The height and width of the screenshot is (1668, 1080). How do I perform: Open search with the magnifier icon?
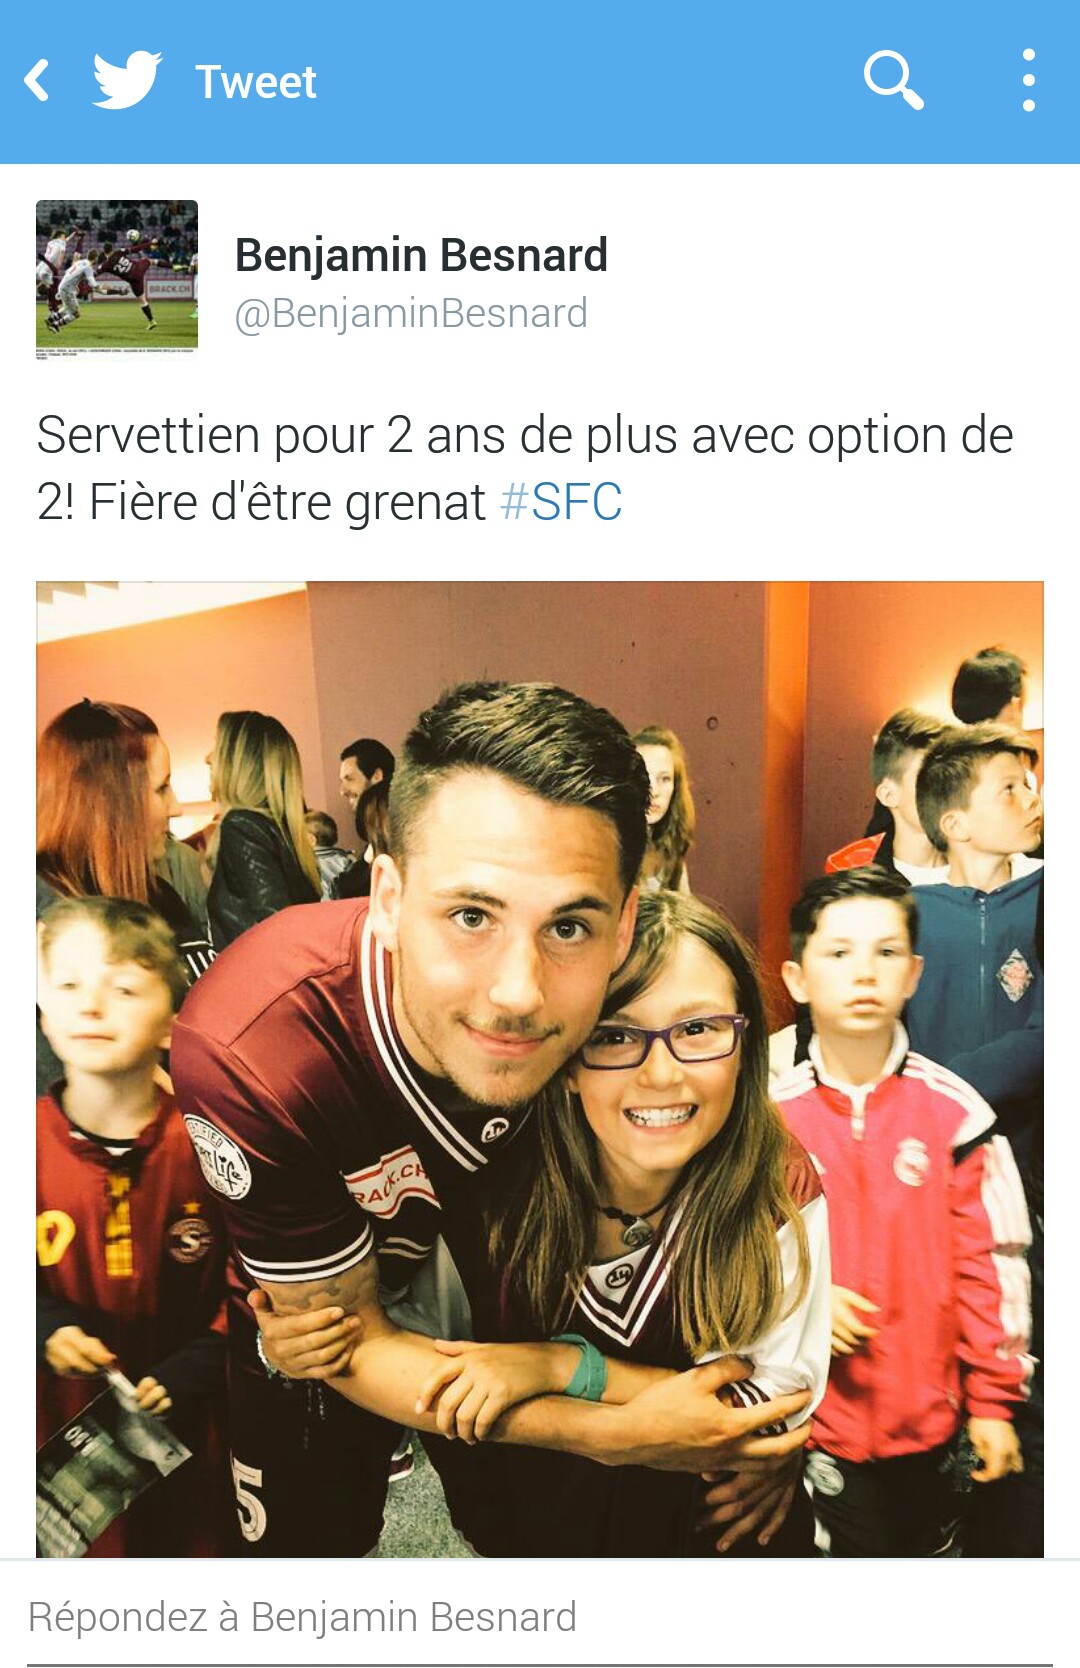893,80
